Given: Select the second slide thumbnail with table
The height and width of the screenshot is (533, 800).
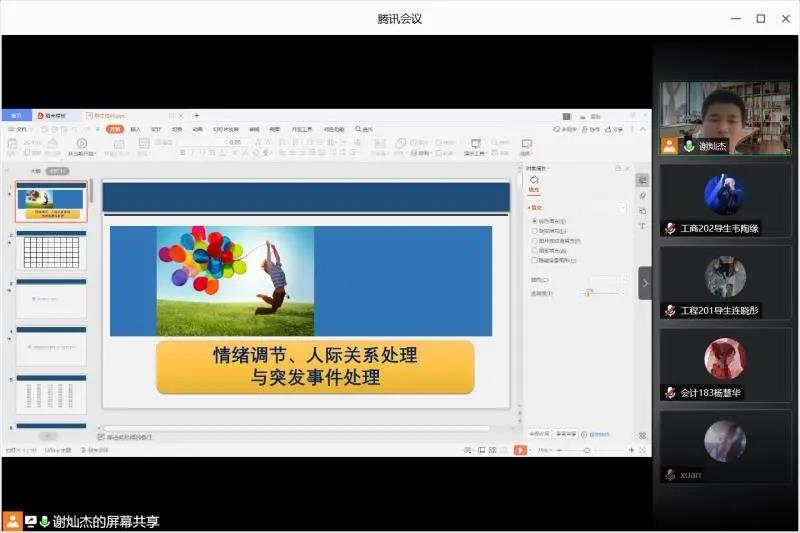Looking at the screenshot, I should point(51,250).
